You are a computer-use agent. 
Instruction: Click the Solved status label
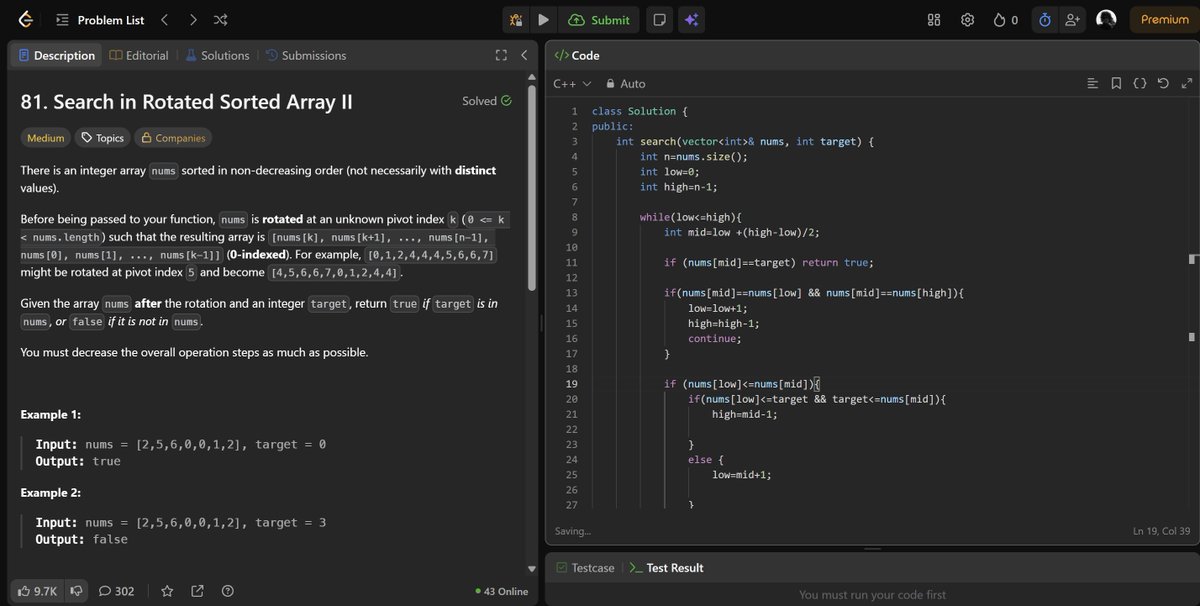487,101
